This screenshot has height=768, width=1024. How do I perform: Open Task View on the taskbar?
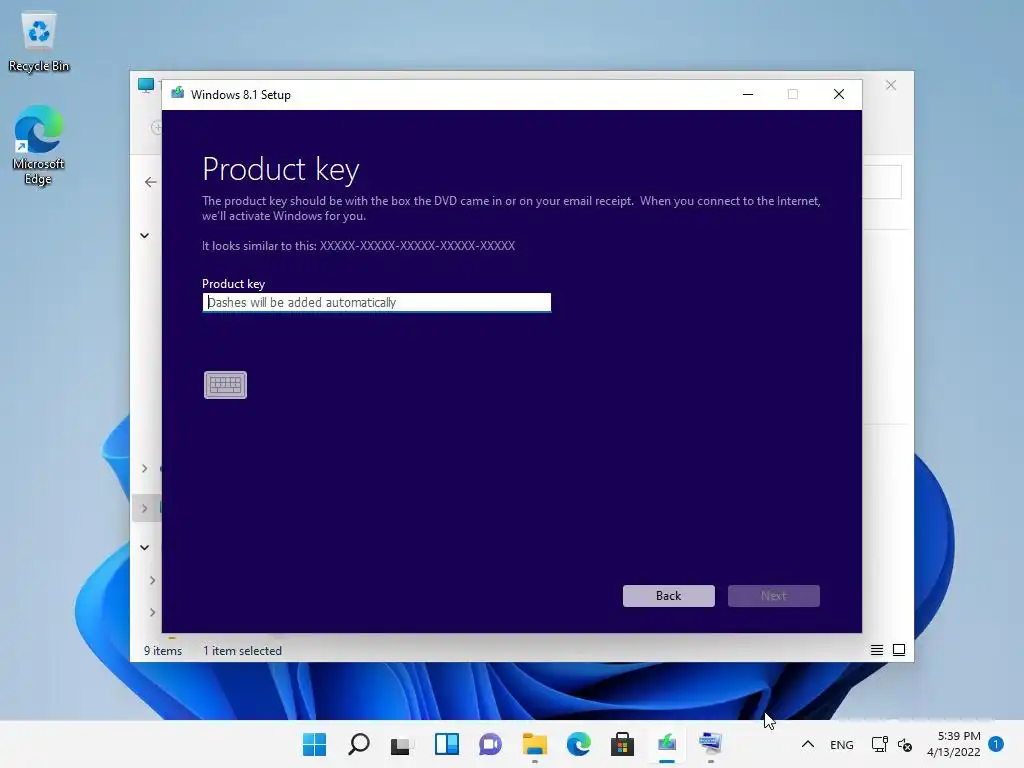pyautogui.click(x=402, y=744)
